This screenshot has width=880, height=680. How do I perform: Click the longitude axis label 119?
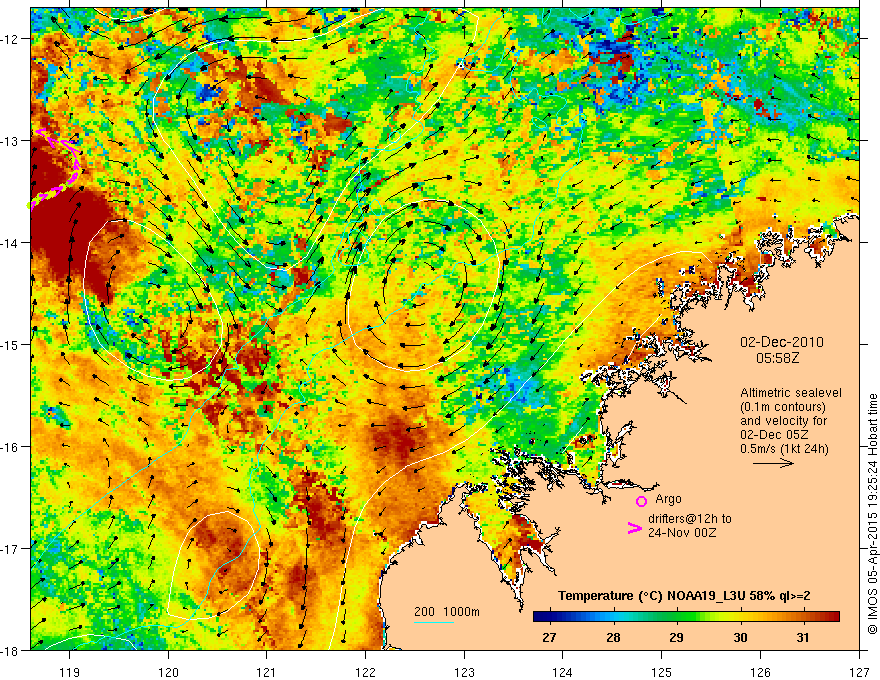pos(70,672)
